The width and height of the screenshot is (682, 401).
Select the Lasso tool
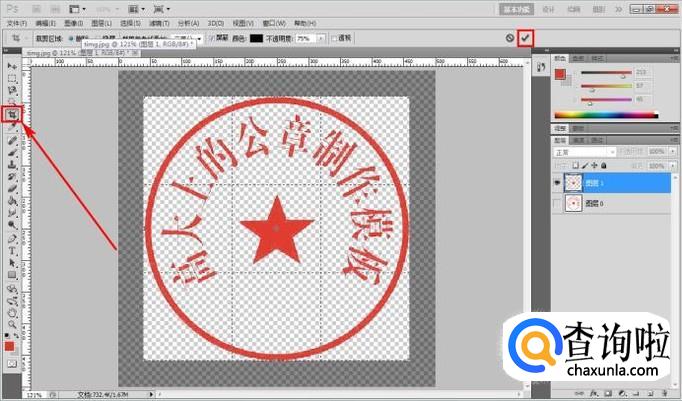12,89
